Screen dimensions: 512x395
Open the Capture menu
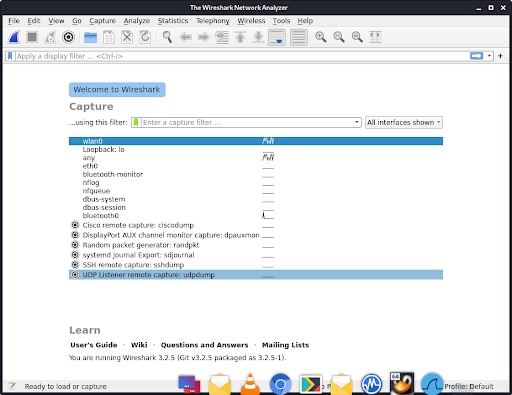pyautogui.click(x=102, y=21)
